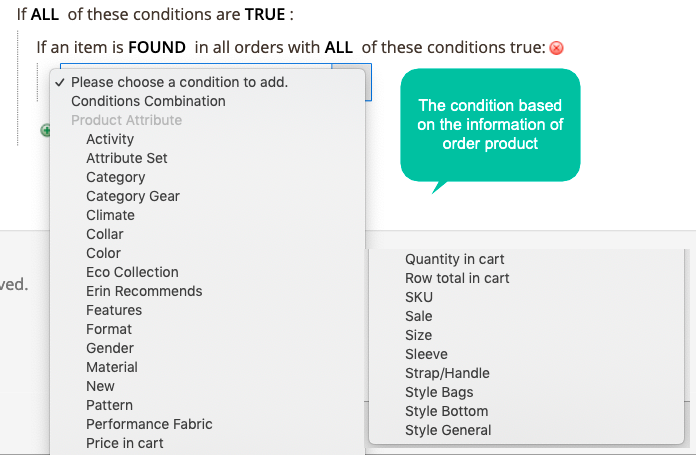The height and width of the screenshot is (455, 696).
Task: Select Row total in cart option
Action: (x=457, y=278)
